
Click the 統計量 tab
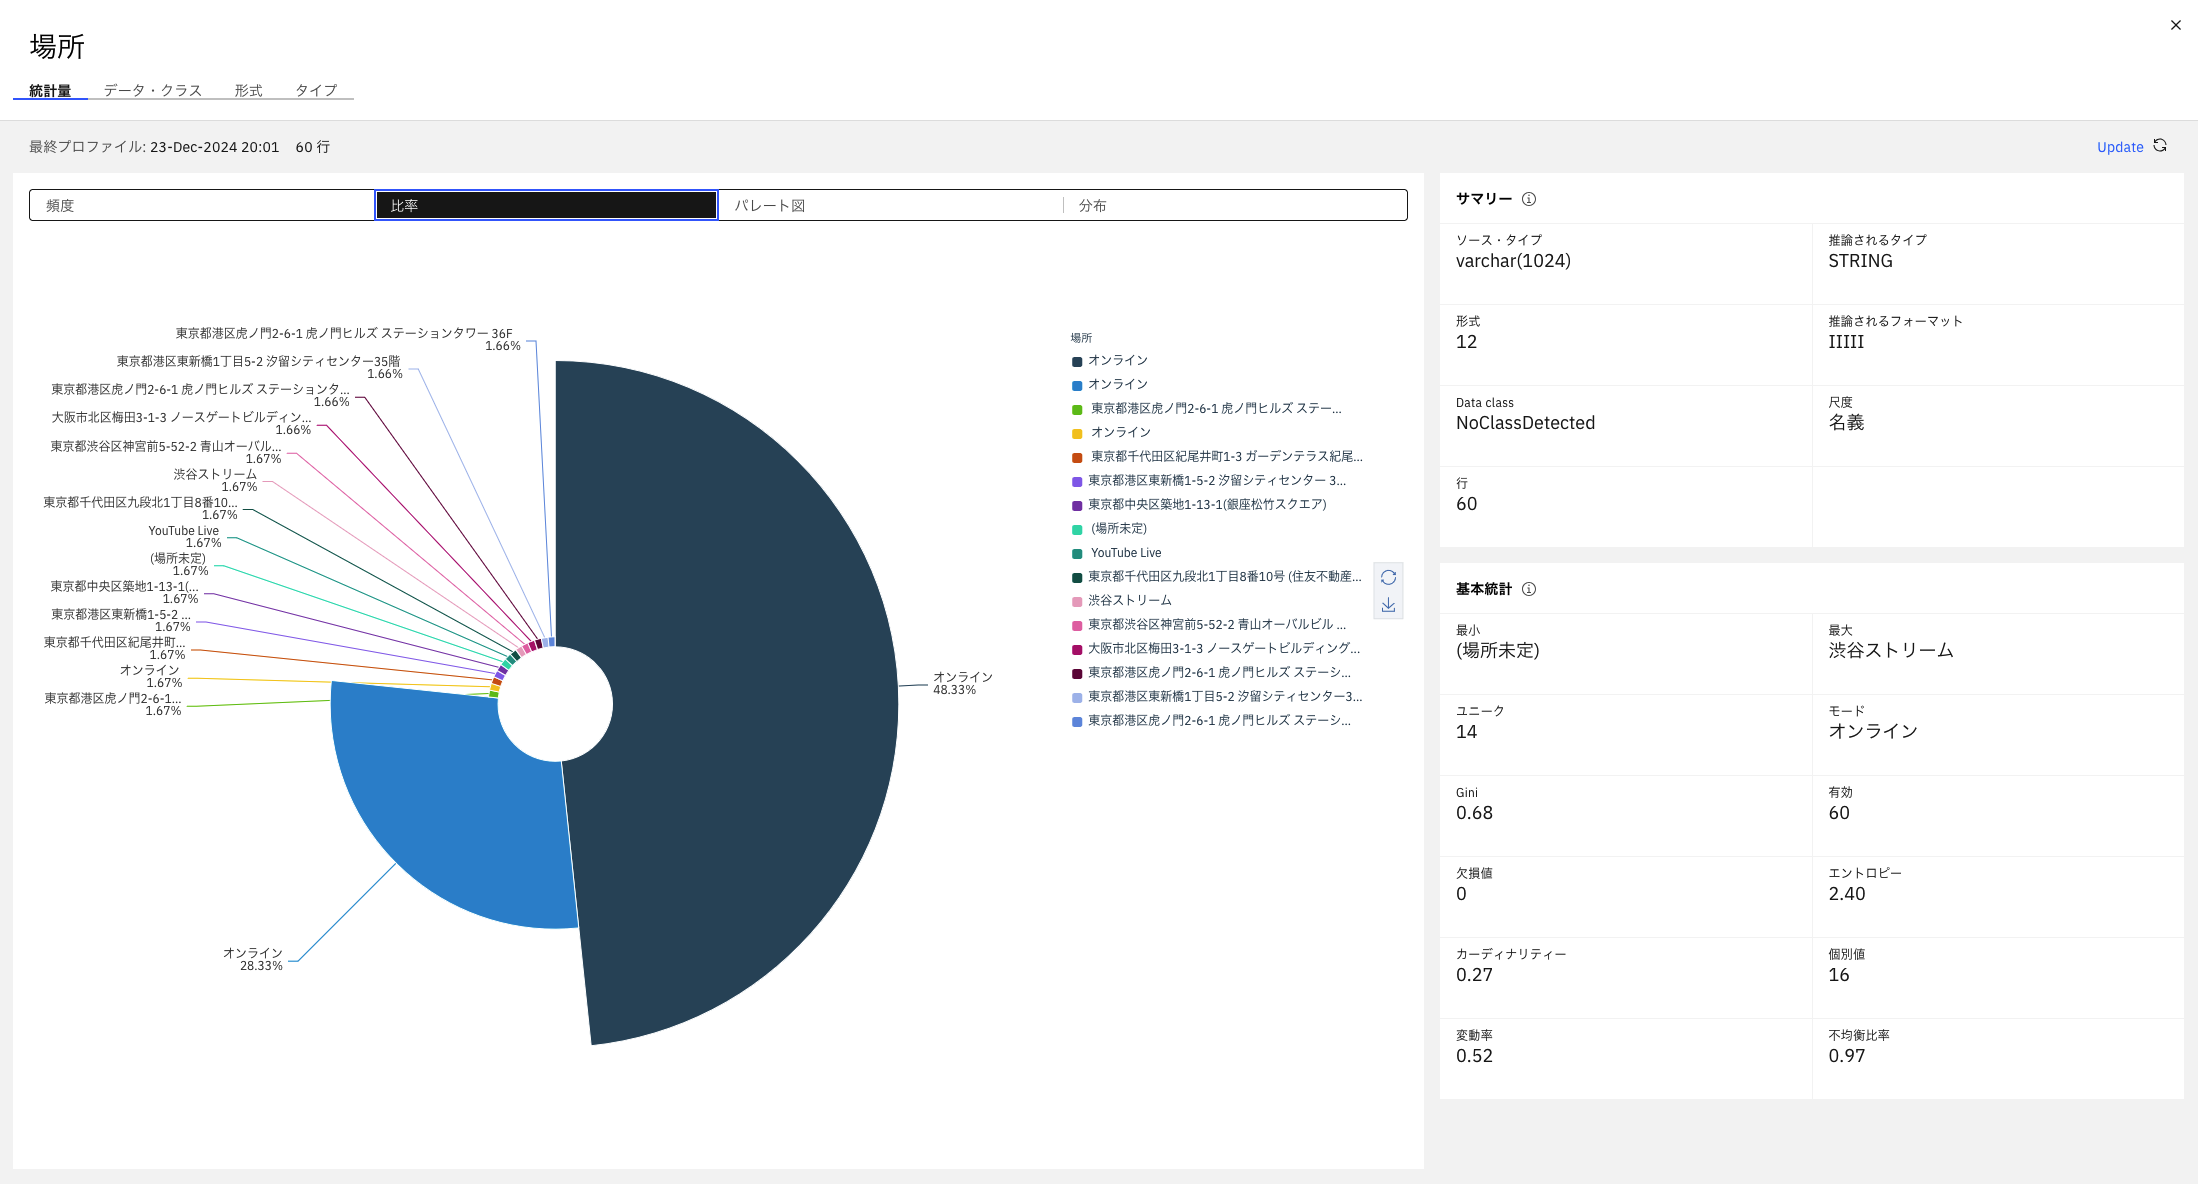click(50, 90)
